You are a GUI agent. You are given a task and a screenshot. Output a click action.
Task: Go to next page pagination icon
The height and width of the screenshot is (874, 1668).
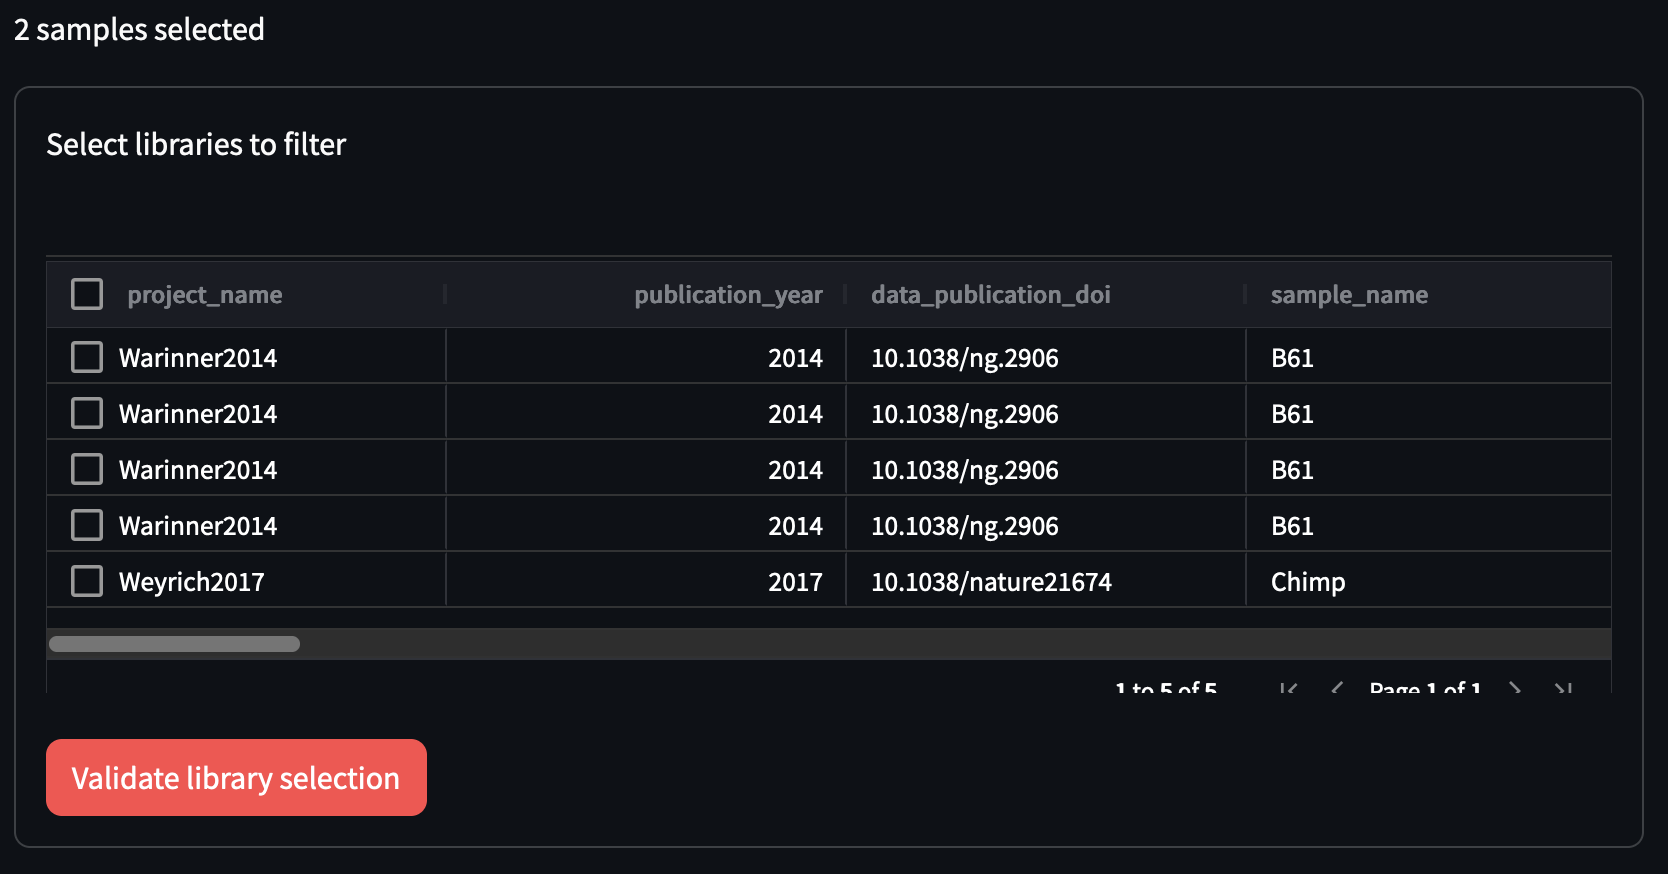[x=1515, y=688]
